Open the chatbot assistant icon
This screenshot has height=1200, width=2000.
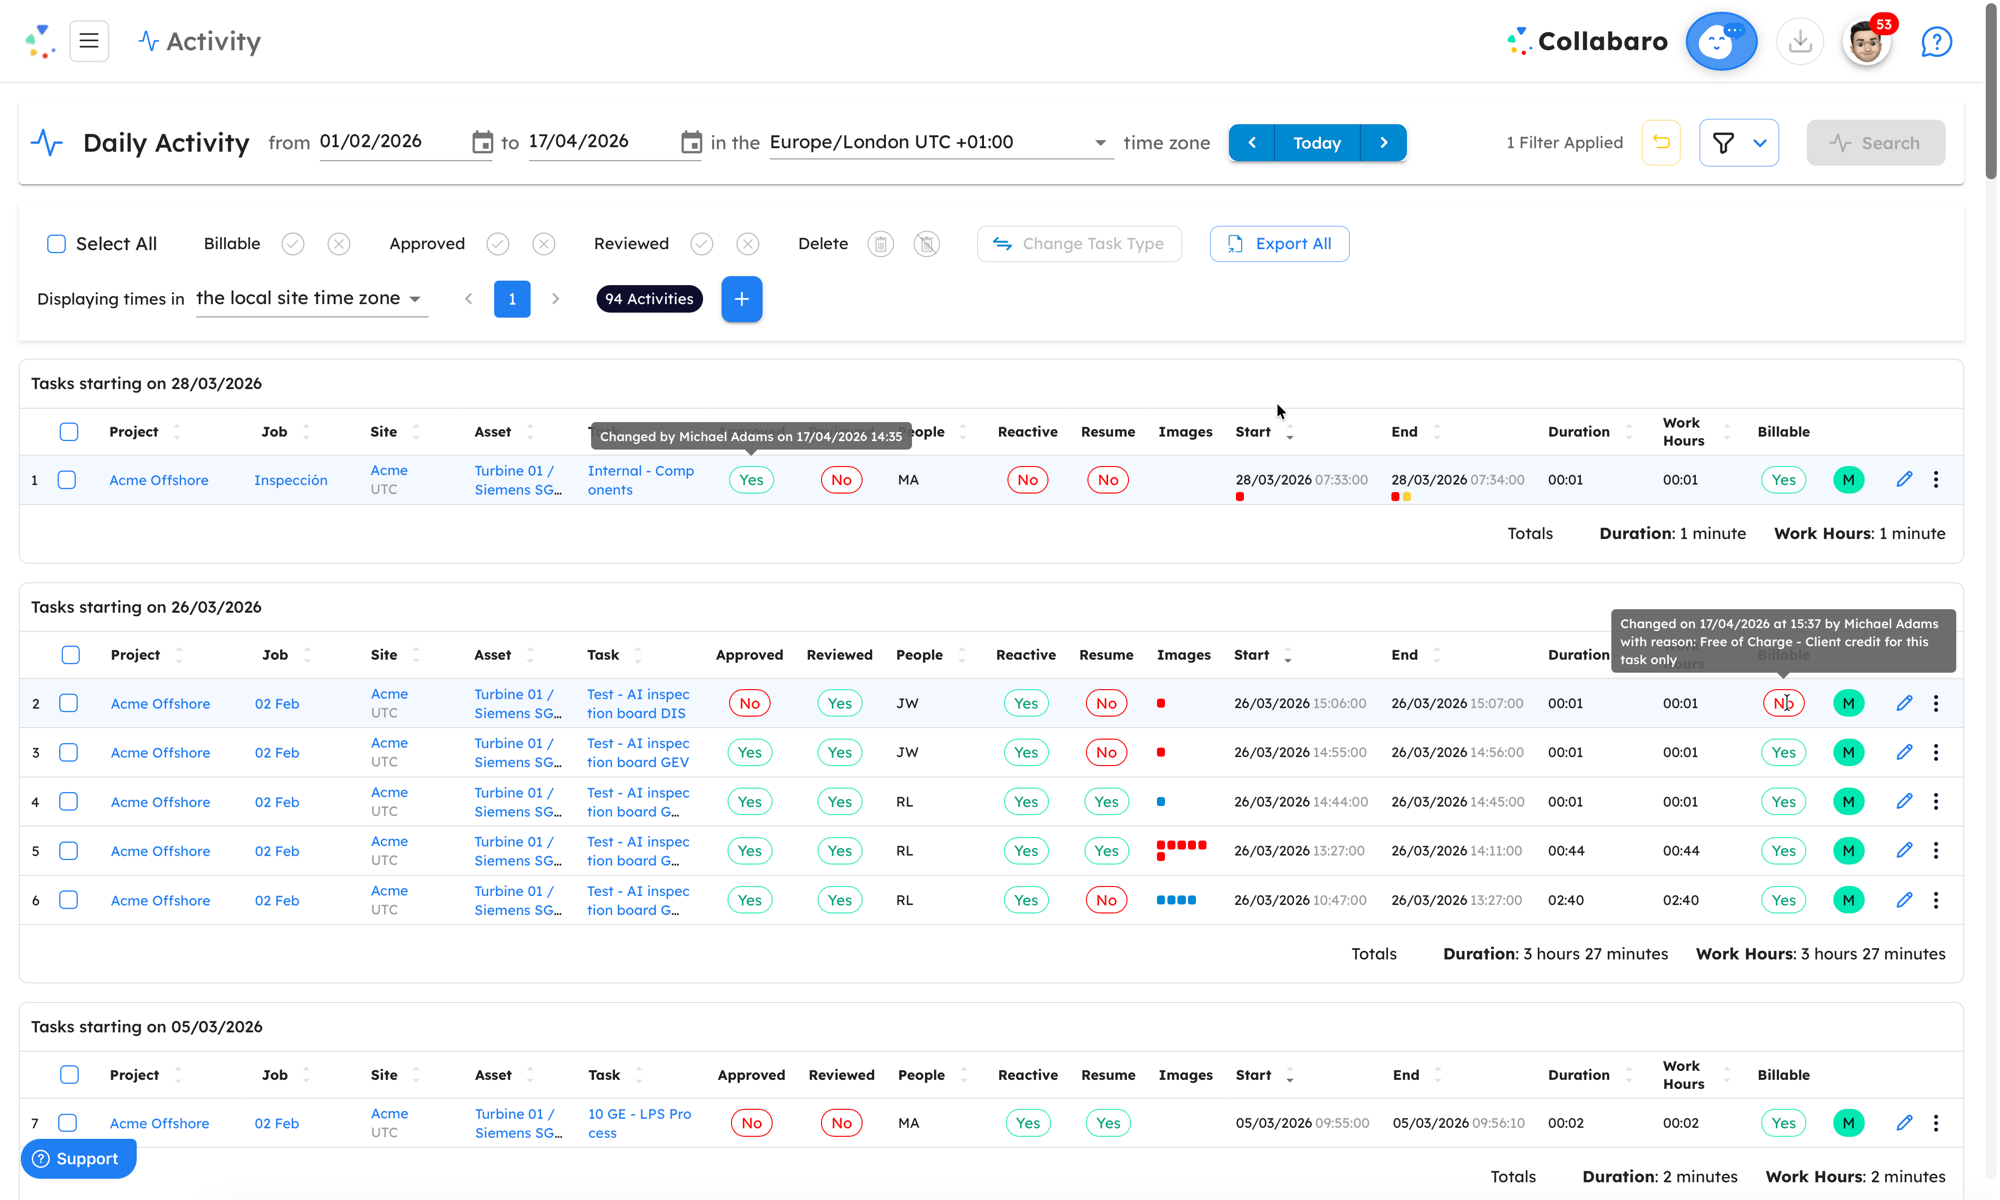point(1720,41)
